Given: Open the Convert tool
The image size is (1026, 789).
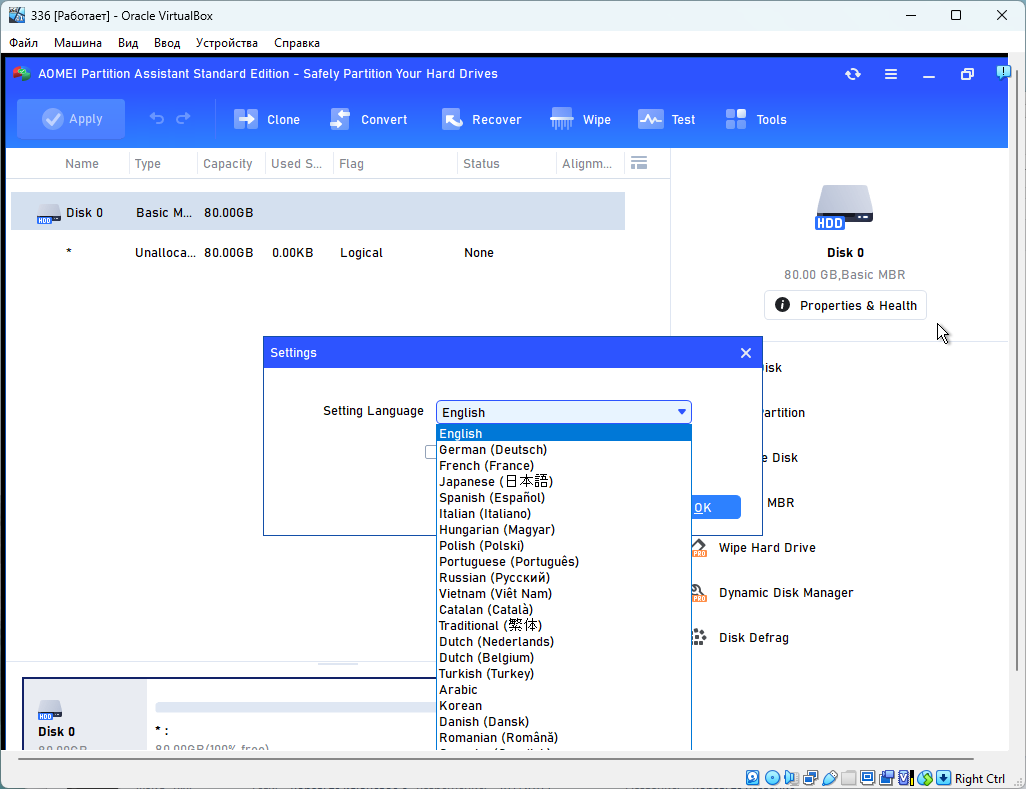Looking at the screenshot, I should (x=340, y=120).
